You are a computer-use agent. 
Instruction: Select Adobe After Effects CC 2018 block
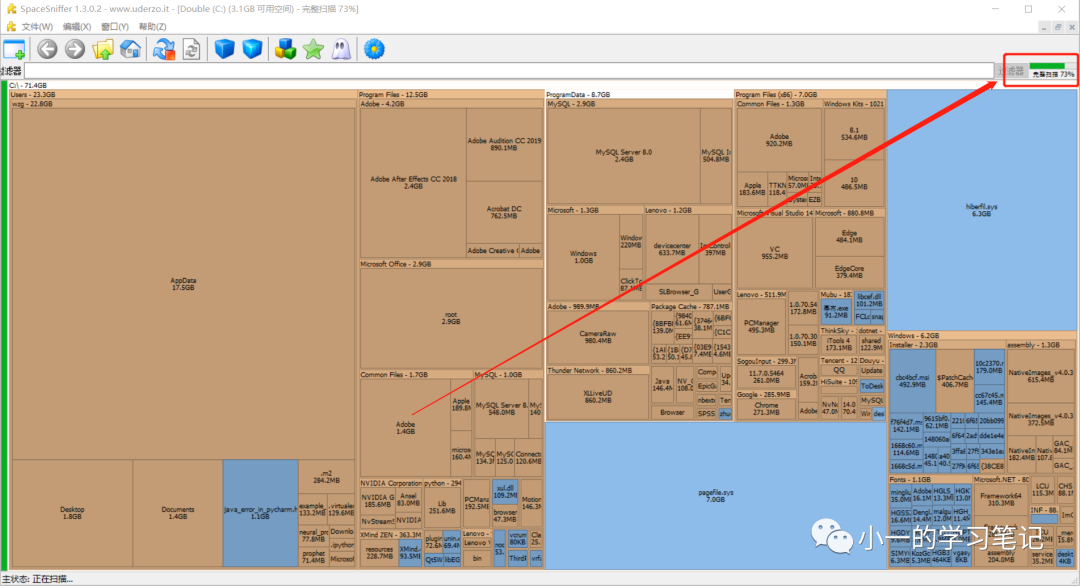(413, 182)
